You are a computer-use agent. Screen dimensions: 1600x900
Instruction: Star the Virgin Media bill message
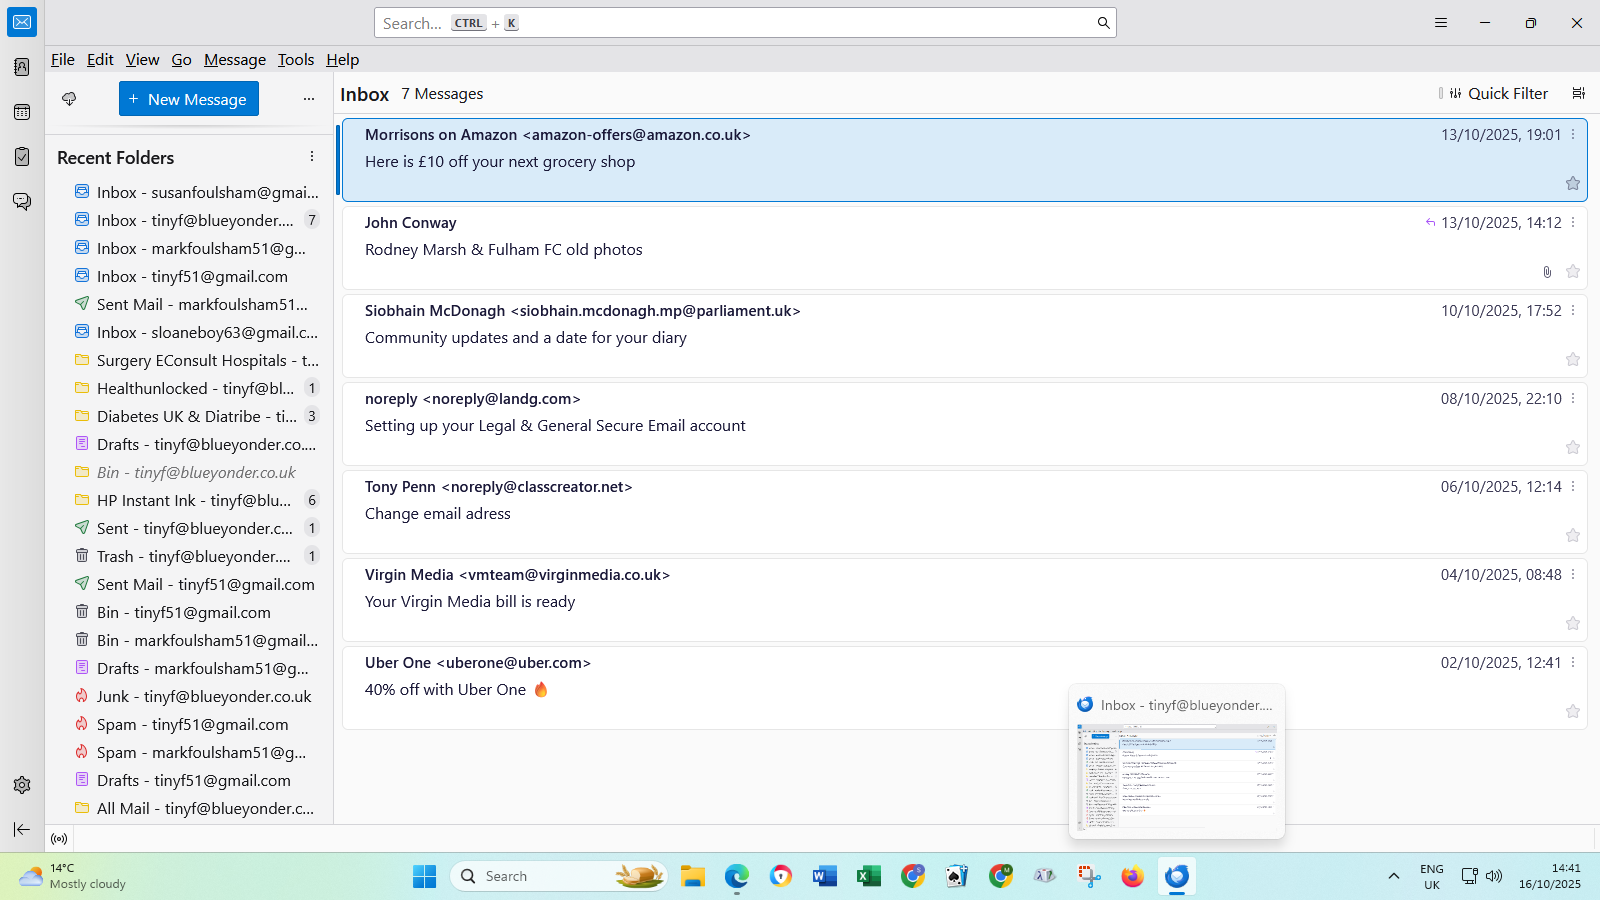click(x=1573, y=623)
